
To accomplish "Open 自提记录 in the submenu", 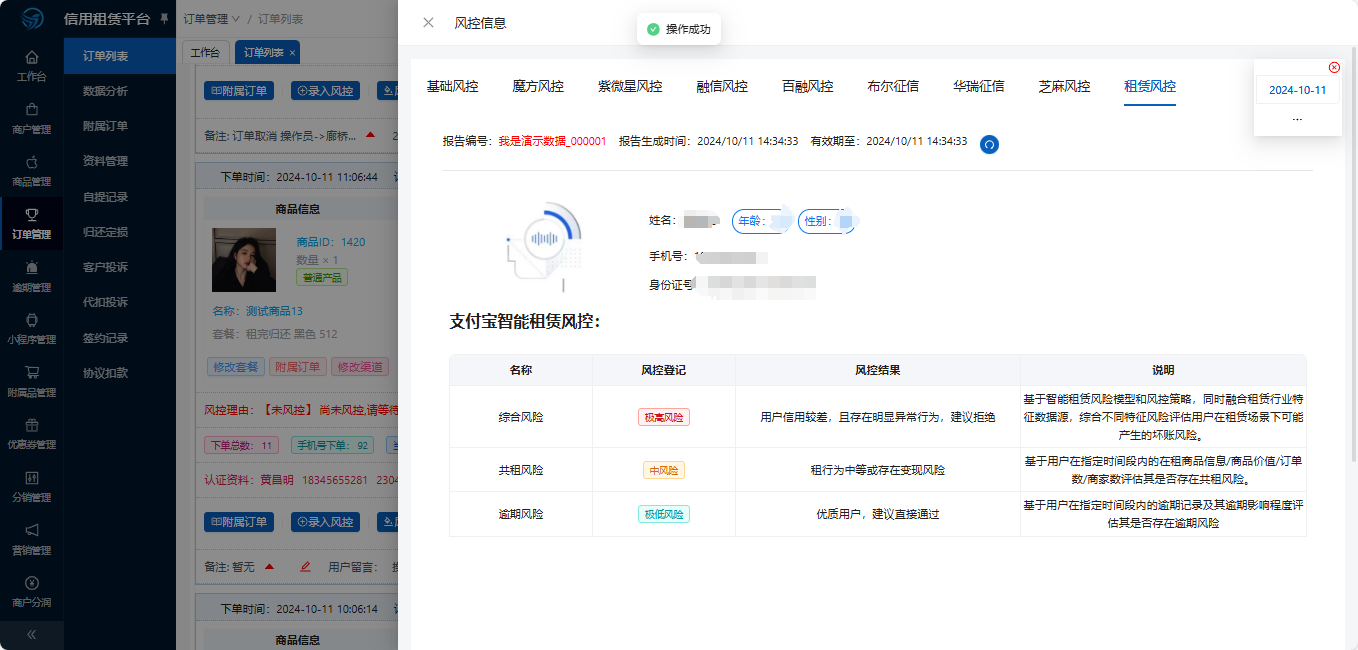I will click(120, 197).
